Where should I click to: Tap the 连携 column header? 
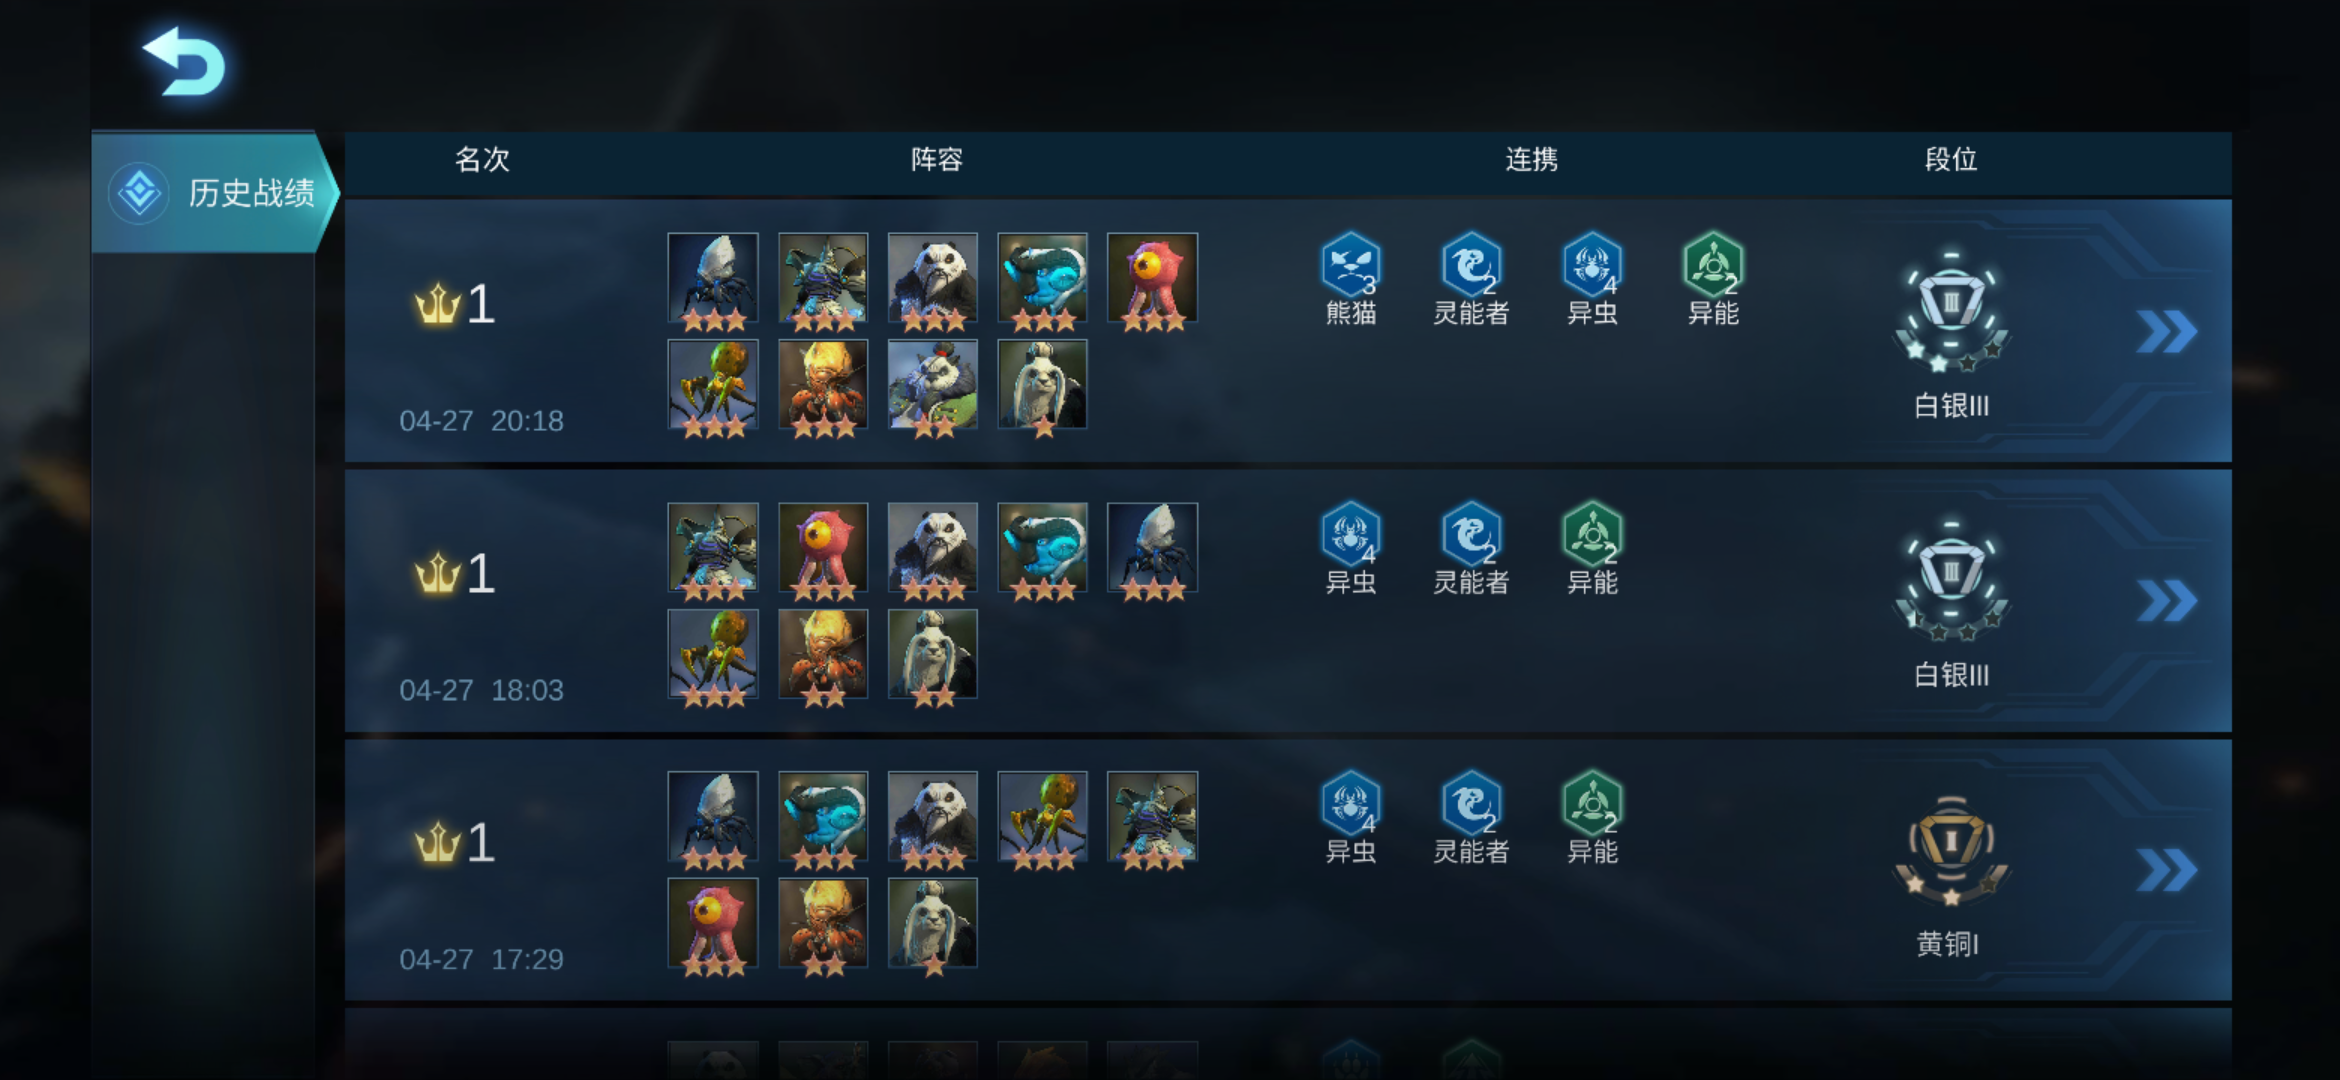pos(1531,160)
